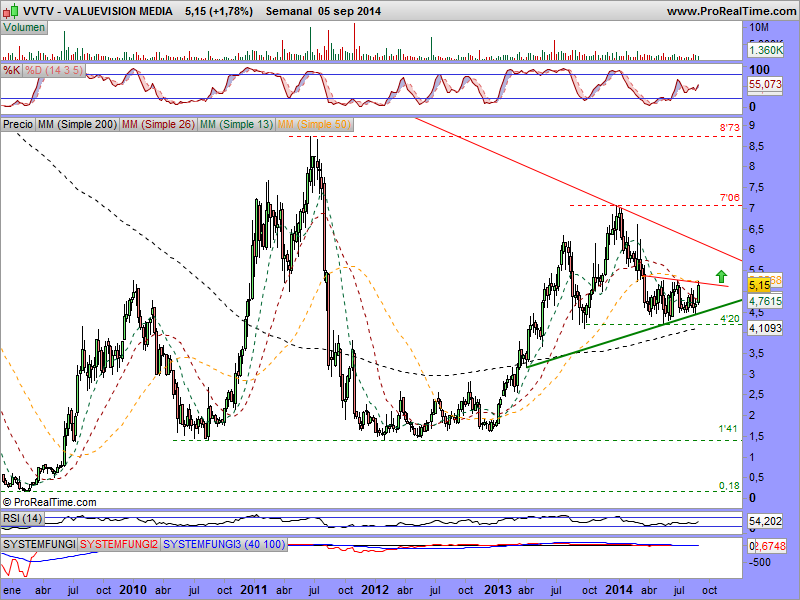Click the 2011 year label on time axis
Viewport: 800px width, 600px height.
254,590
